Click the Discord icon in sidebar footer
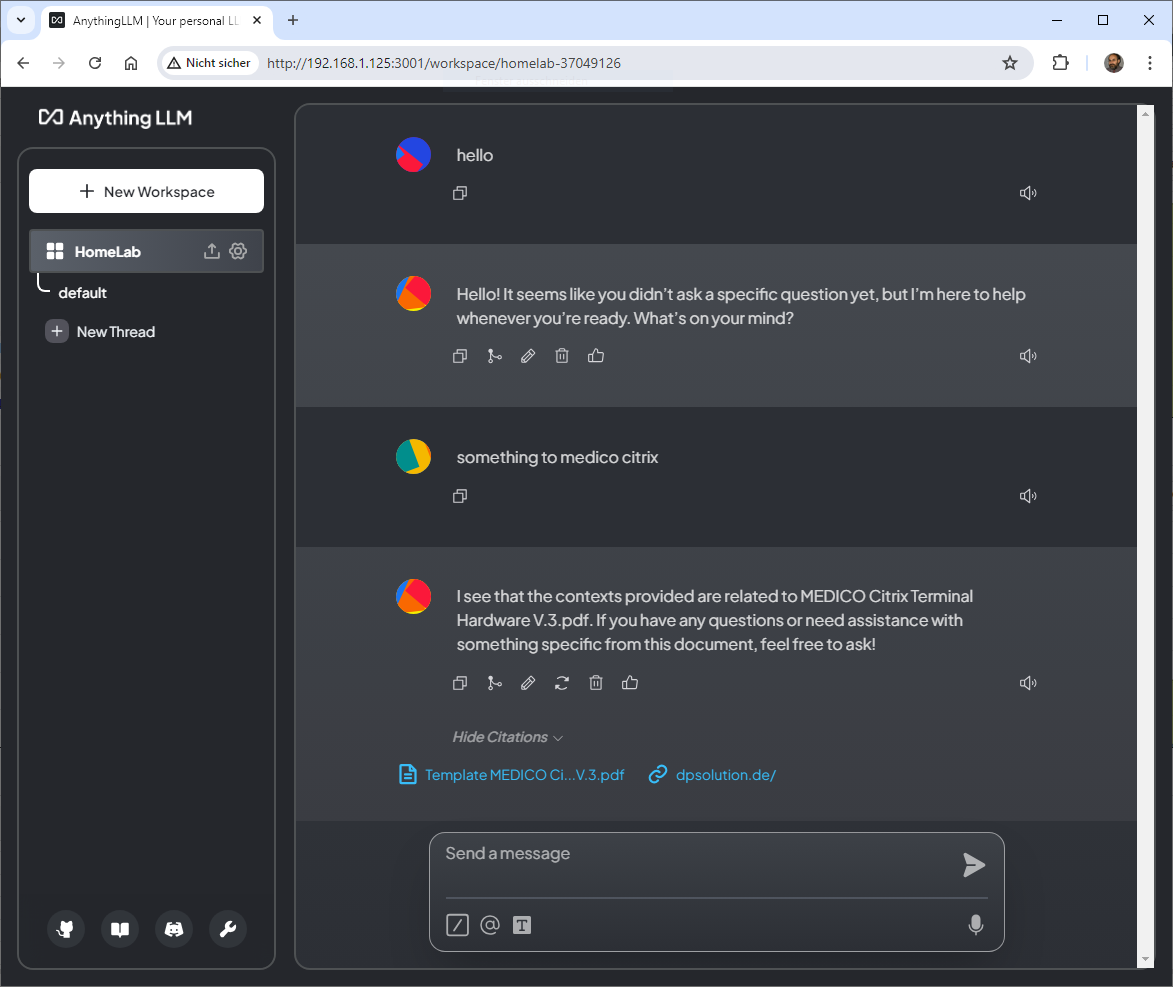1173x987 pixels. (x=174, y=929)
